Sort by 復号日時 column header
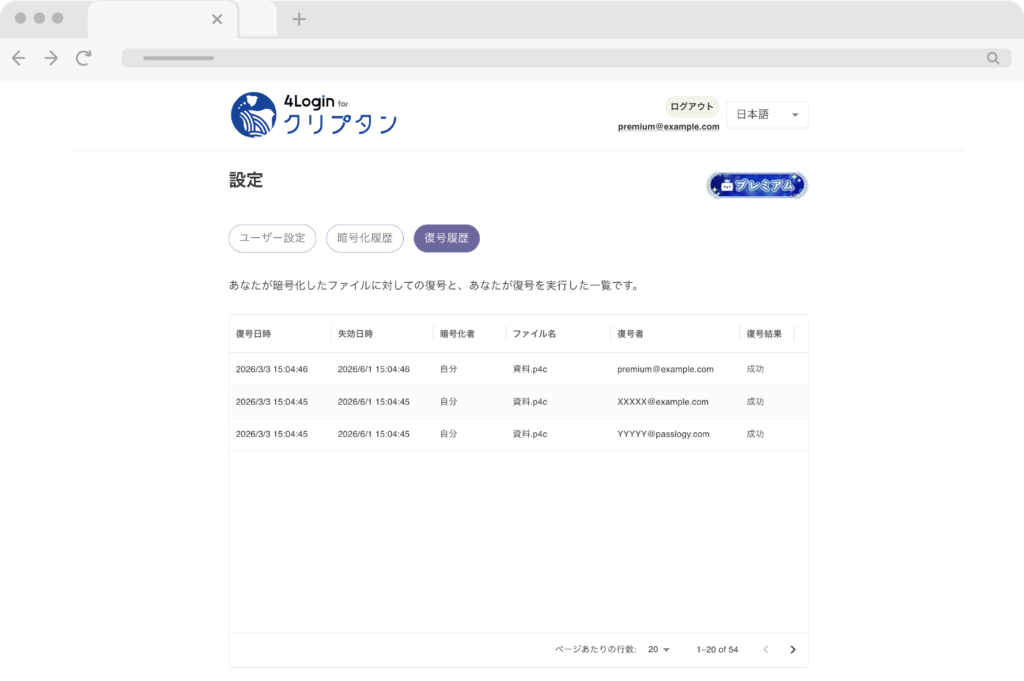 pos(254,334)
